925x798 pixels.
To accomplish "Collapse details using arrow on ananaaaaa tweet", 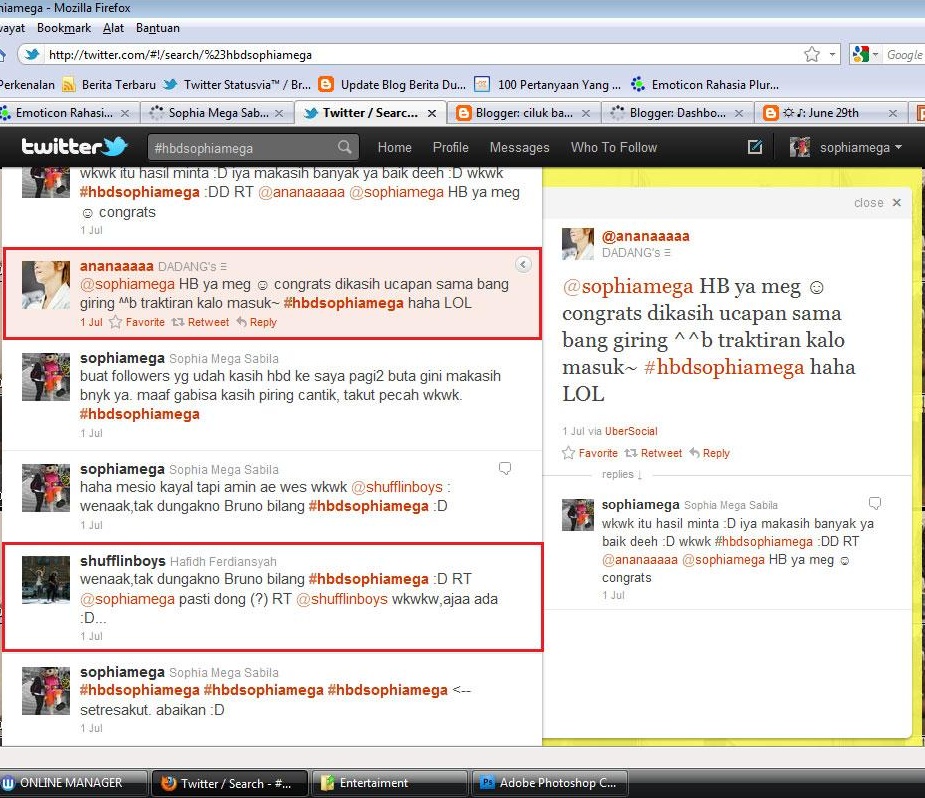I will point(523,264).
